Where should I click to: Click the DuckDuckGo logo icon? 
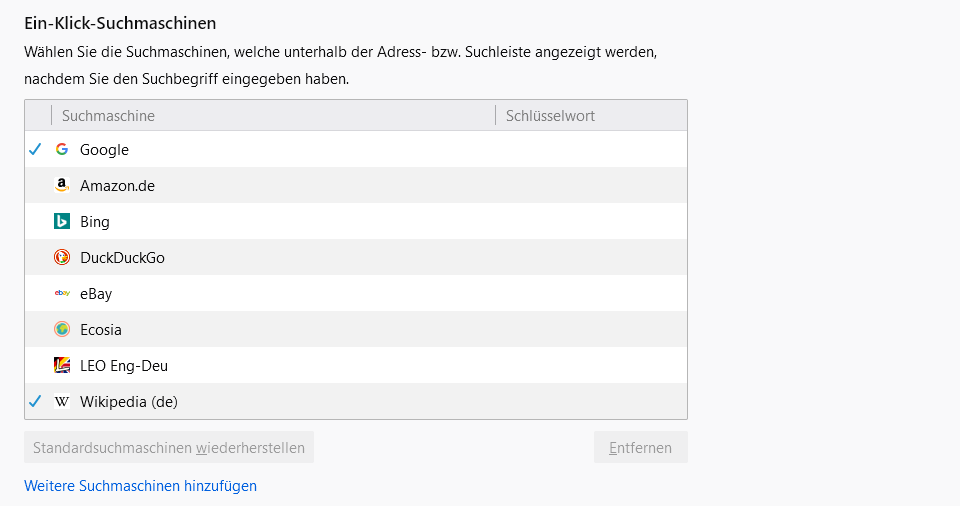click(x=62, y=257)
